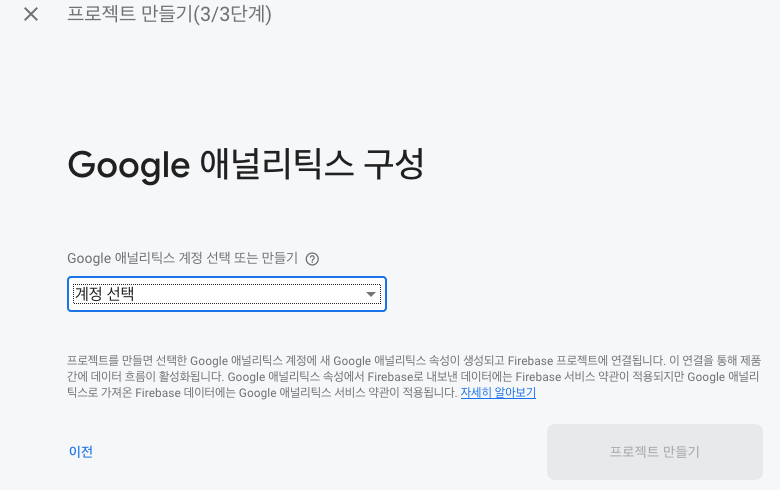780x490 pixels.
Task: Click the dropdown arrow in account selector
Action: (371, 294)
